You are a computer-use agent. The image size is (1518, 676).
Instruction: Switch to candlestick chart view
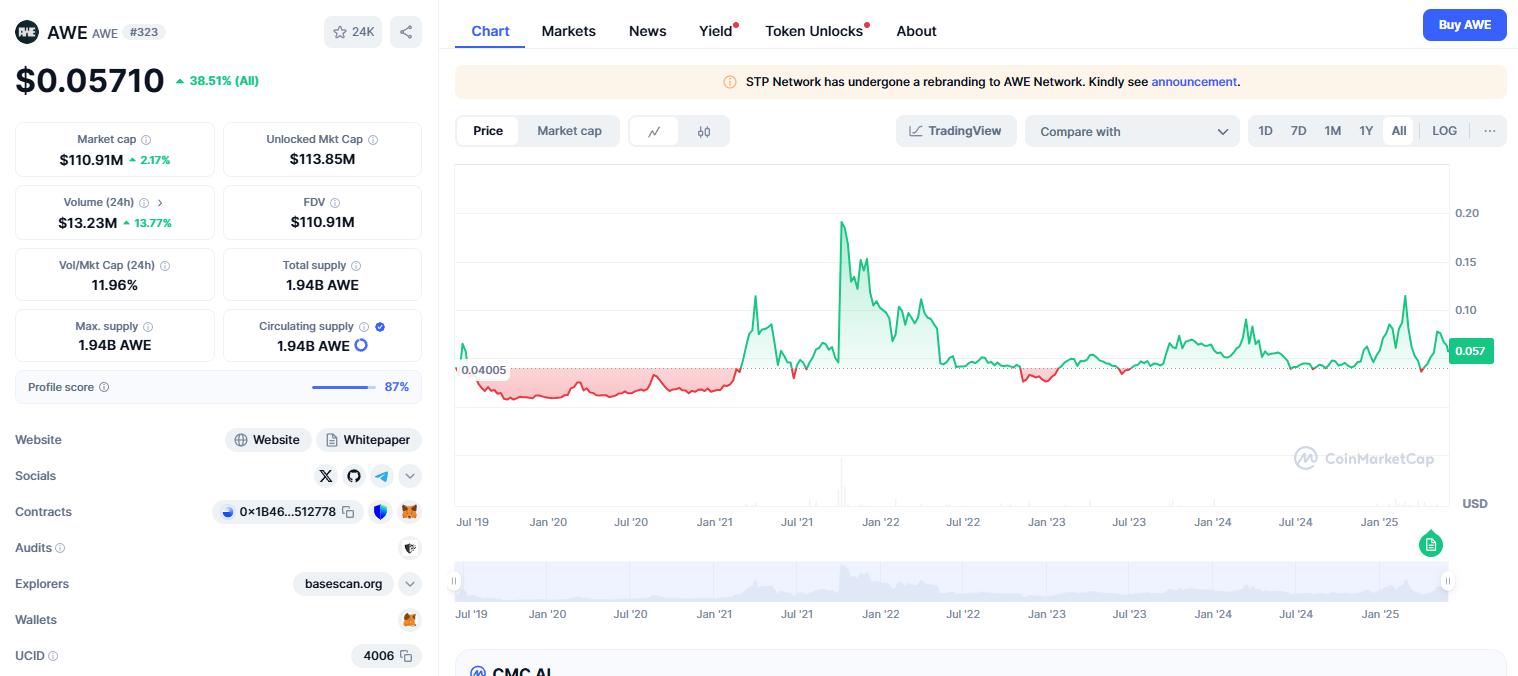(x=704, y=131)
